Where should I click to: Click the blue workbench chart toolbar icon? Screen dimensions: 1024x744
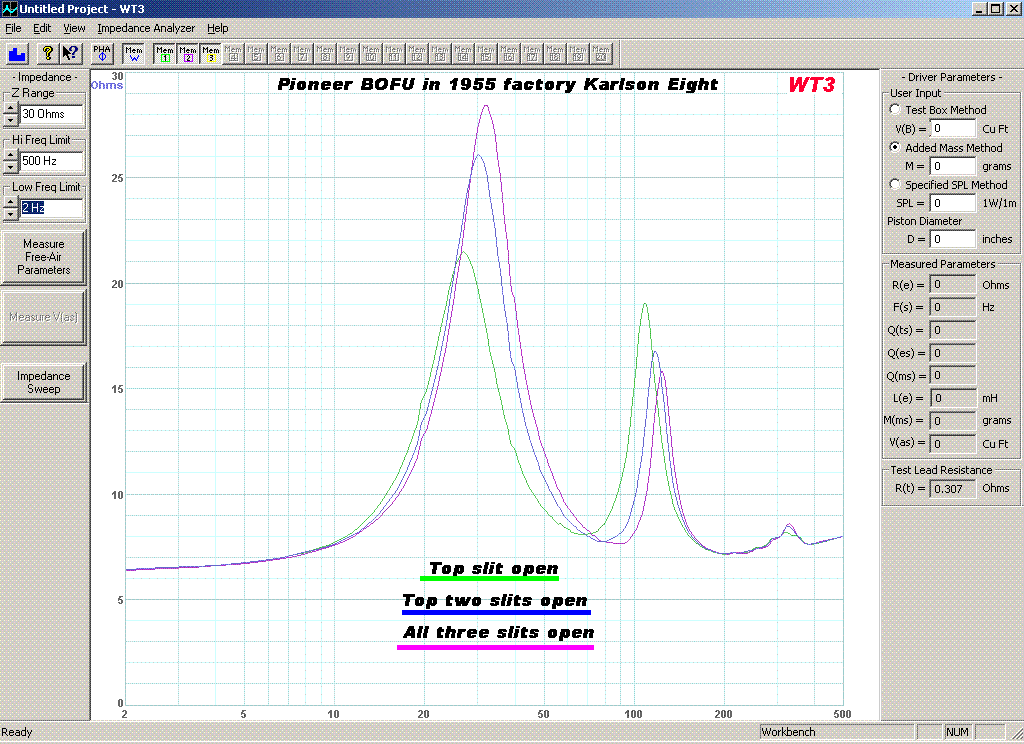pos(17,54)
